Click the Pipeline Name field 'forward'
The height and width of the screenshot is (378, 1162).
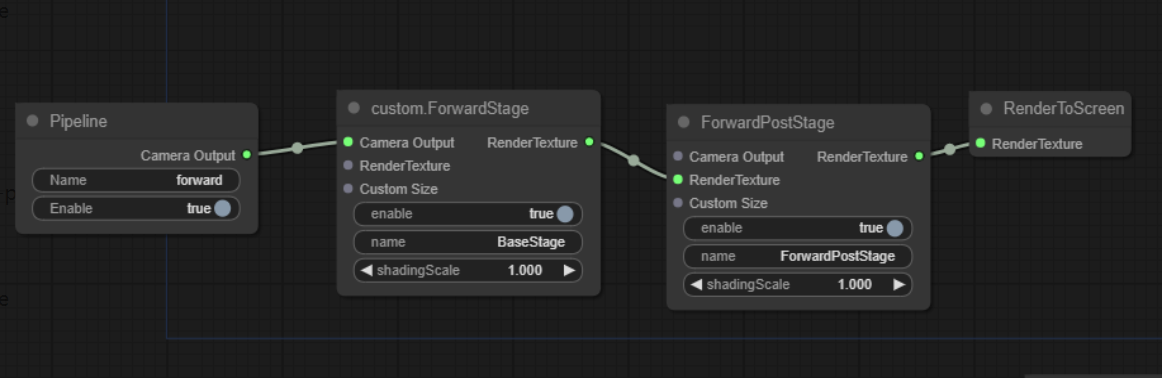(x=136, y=180)
